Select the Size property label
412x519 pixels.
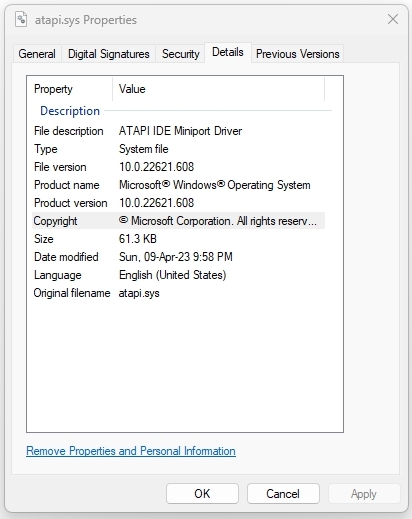(44, 239)
